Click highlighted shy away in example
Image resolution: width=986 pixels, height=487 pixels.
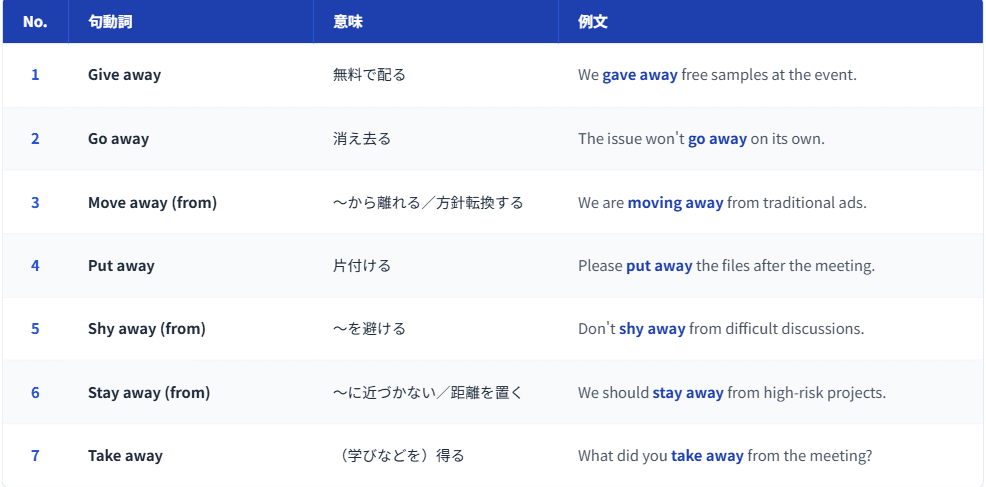click(652, 329)
